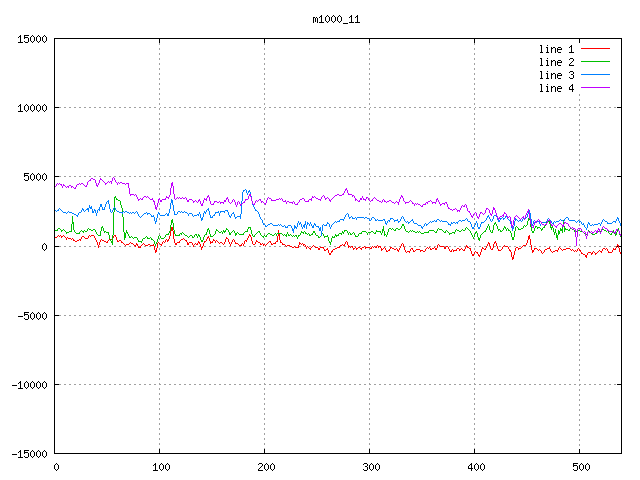640x480 pixels.
Task: Click the 400 x-axis tick label
Action: (x=475, y=467)
